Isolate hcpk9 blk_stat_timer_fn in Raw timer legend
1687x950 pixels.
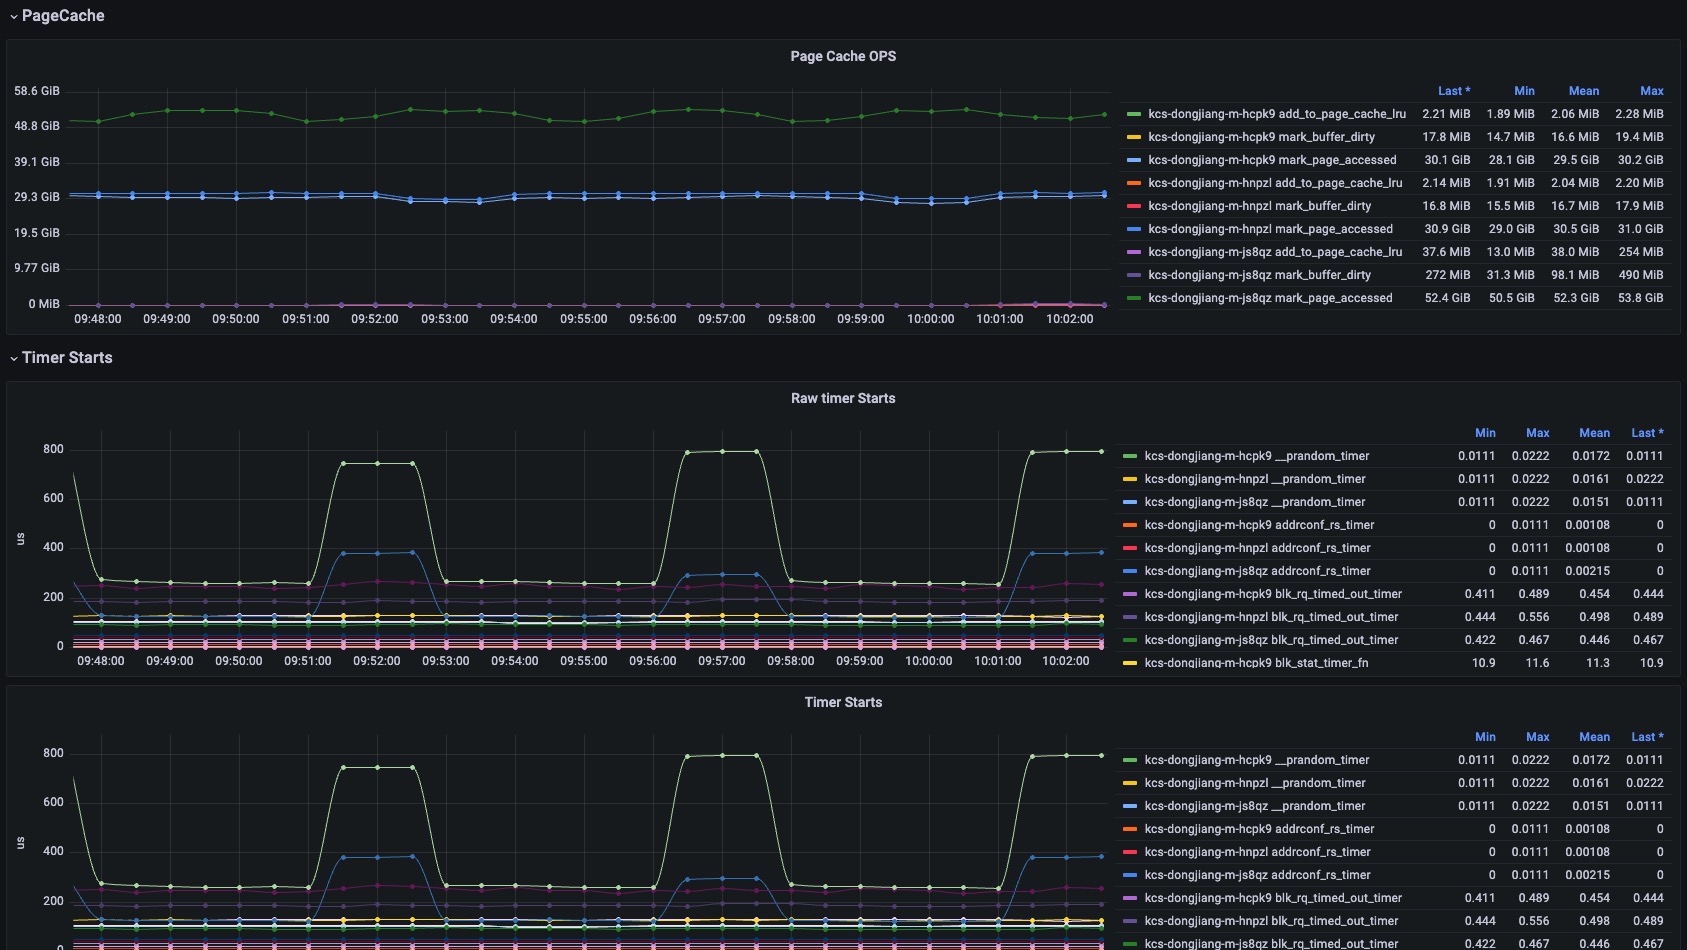tap(1256, 663)
